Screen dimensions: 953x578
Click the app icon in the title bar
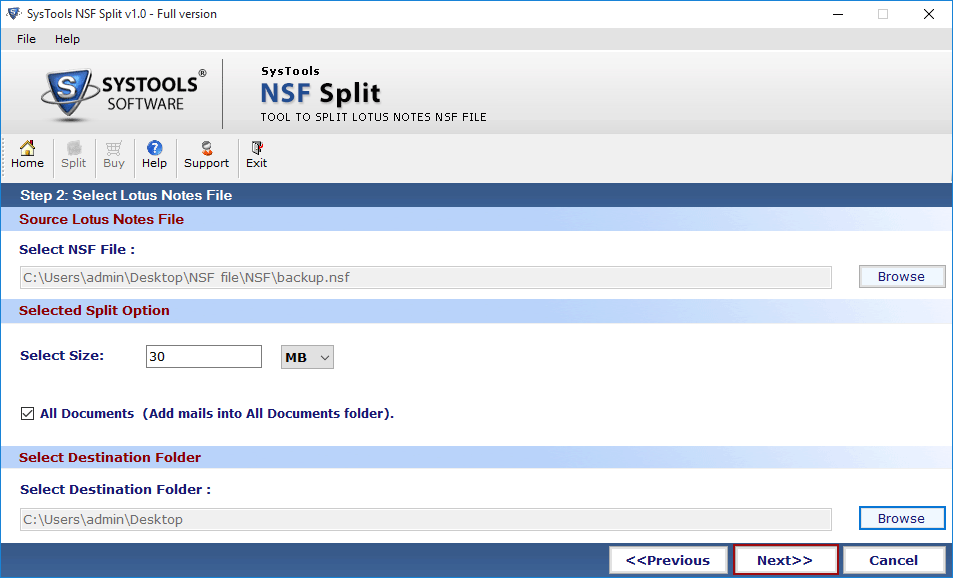click(13, 13)
